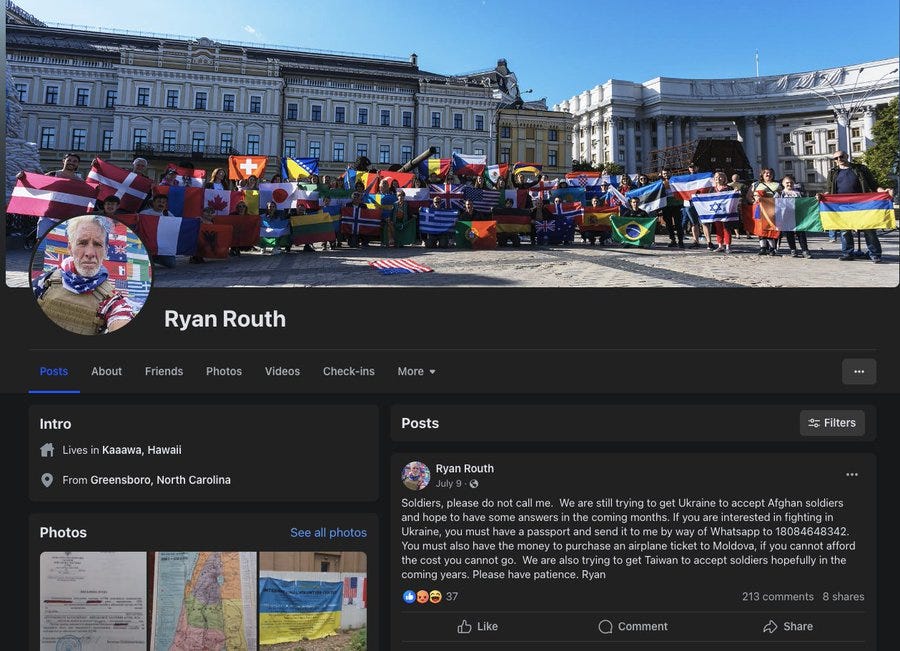Open the July 9 post timestamp
Viewport: 900px width, 651px height.
[448, 484]
